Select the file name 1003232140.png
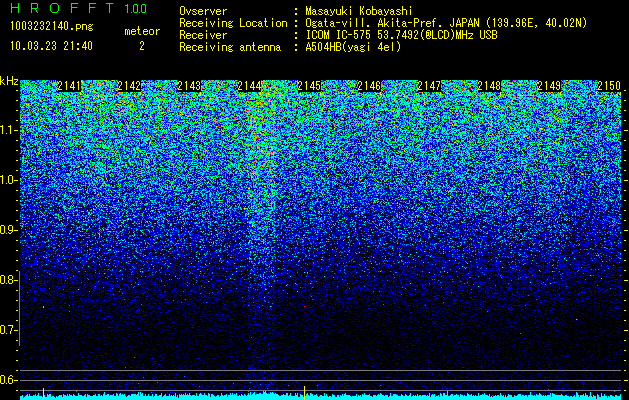 pos(52,27)
